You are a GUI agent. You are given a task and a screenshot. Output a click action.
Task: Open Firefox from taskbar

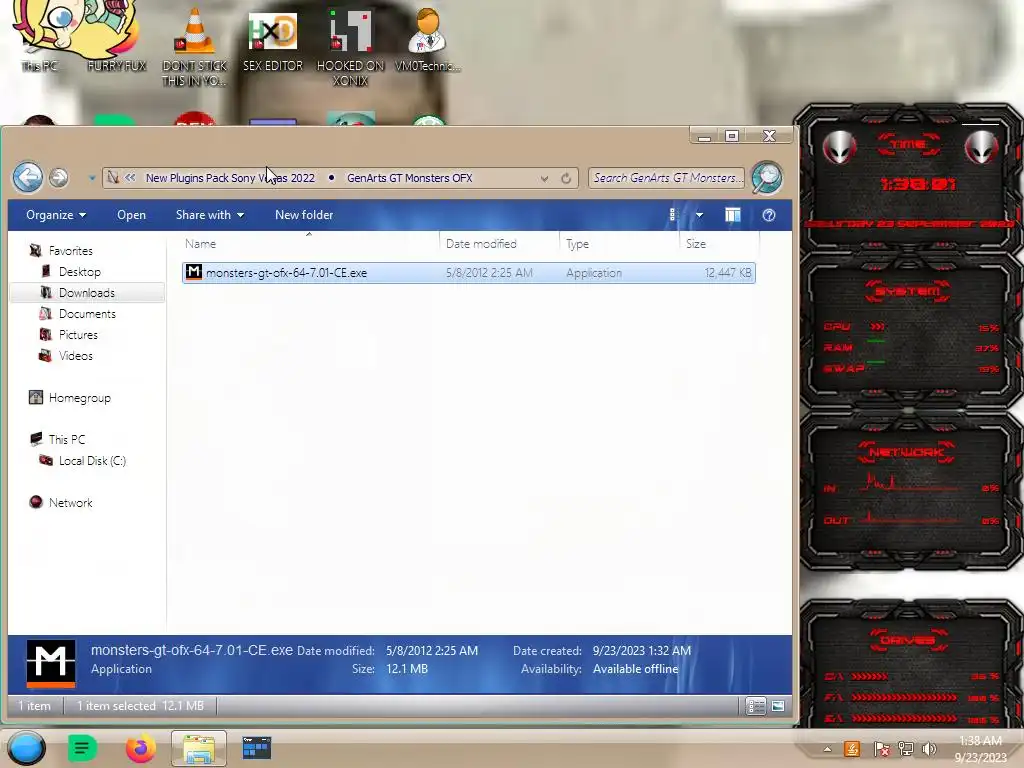point(140,748)
